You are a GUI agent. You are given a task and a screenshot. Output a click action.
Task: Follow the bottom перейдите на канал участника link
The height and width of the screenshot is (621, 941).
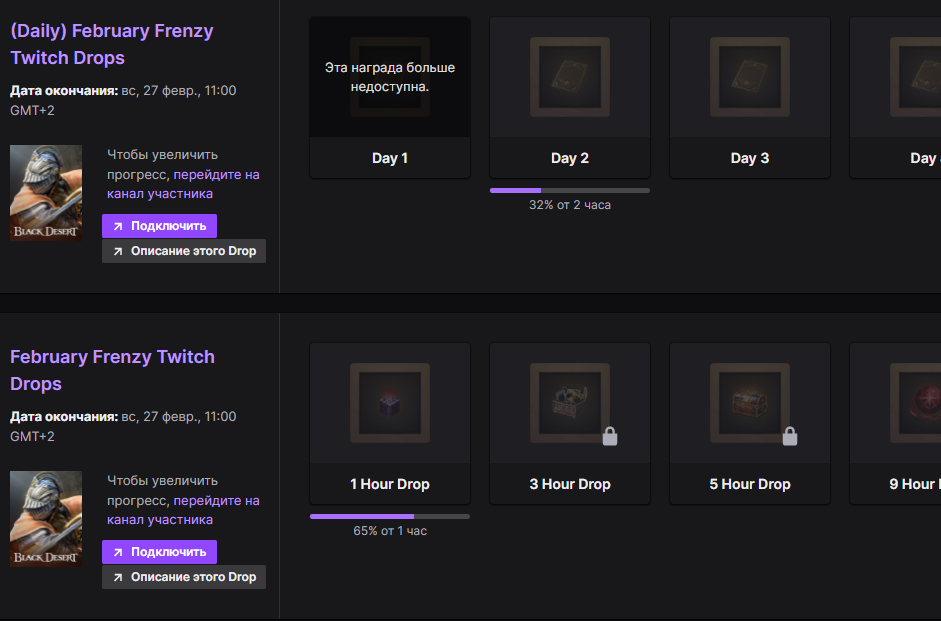(183, 510)
